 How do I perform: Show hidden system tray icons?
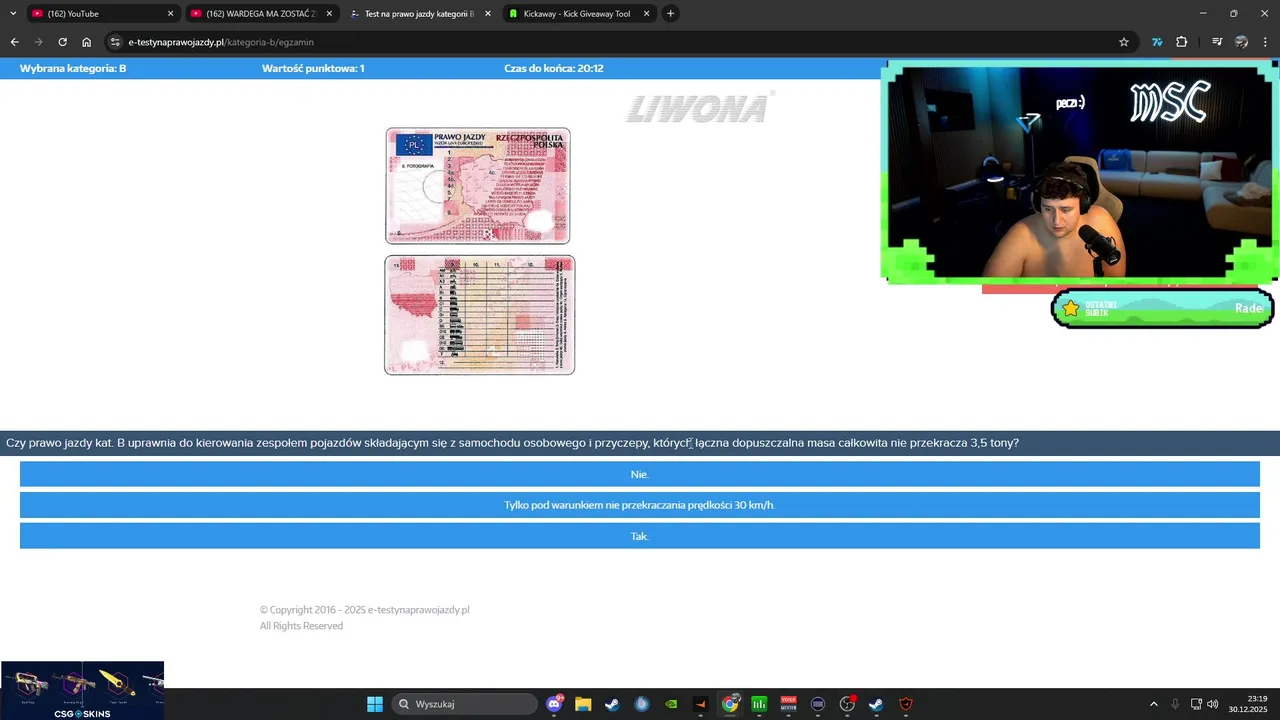click(1153, 704)
